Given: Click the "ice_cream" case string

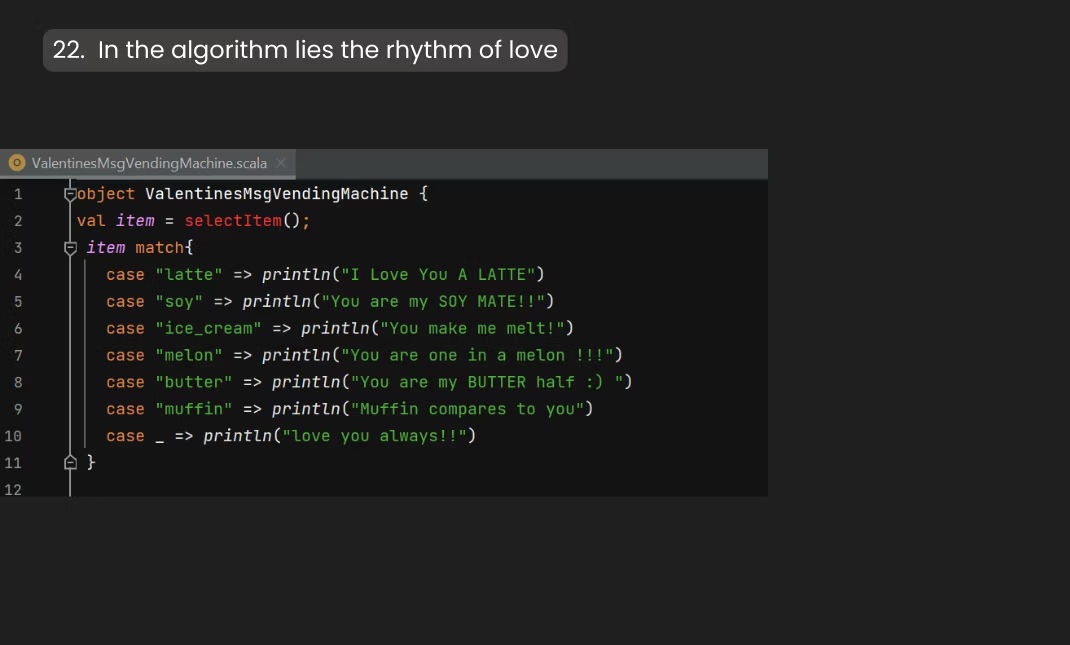Looking at the screenshot, I should tap(208, 328).
